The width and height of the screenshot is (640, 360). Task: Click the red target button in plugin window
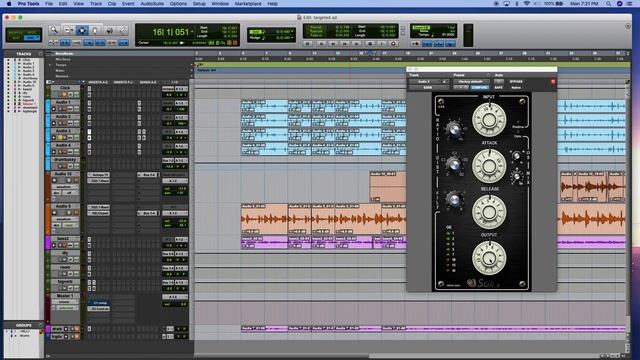pyautogui.click(x=553, y=82)
